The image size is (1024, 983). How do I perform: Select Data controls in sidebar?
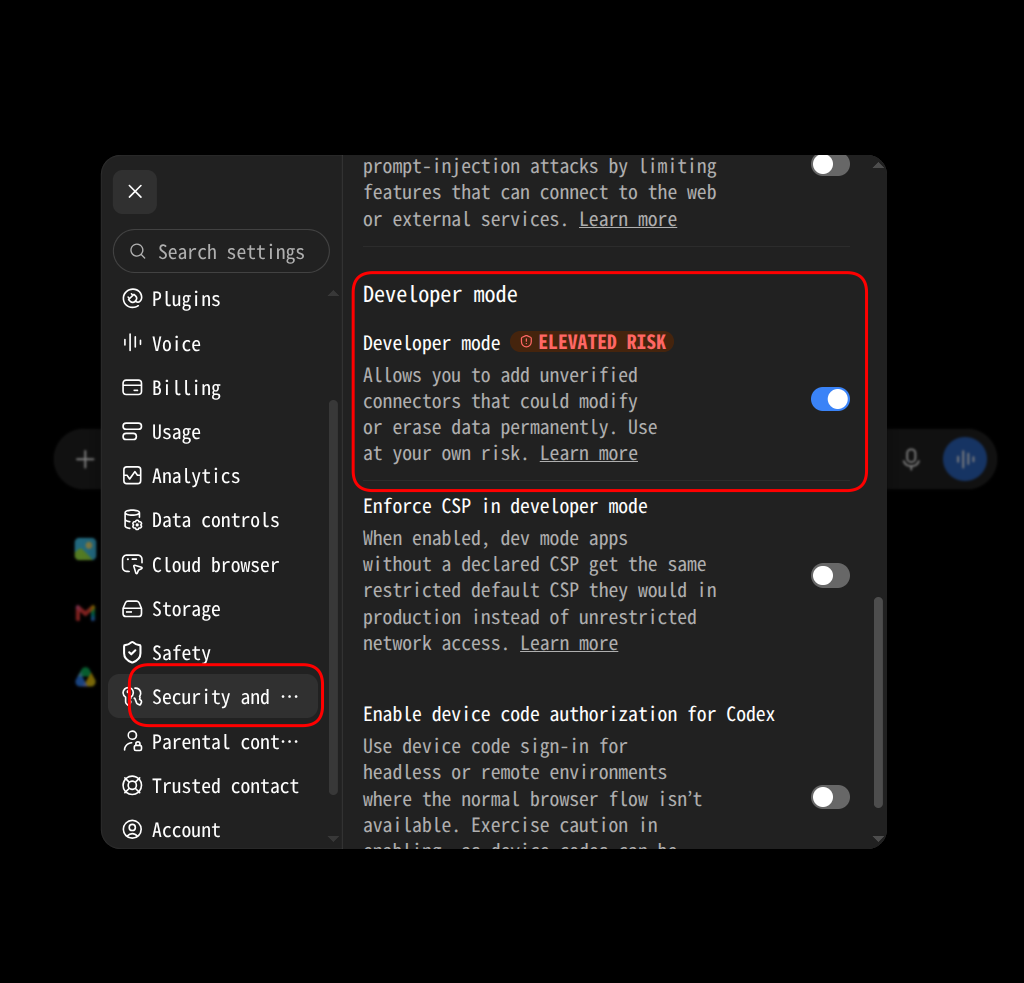[215, 521]
